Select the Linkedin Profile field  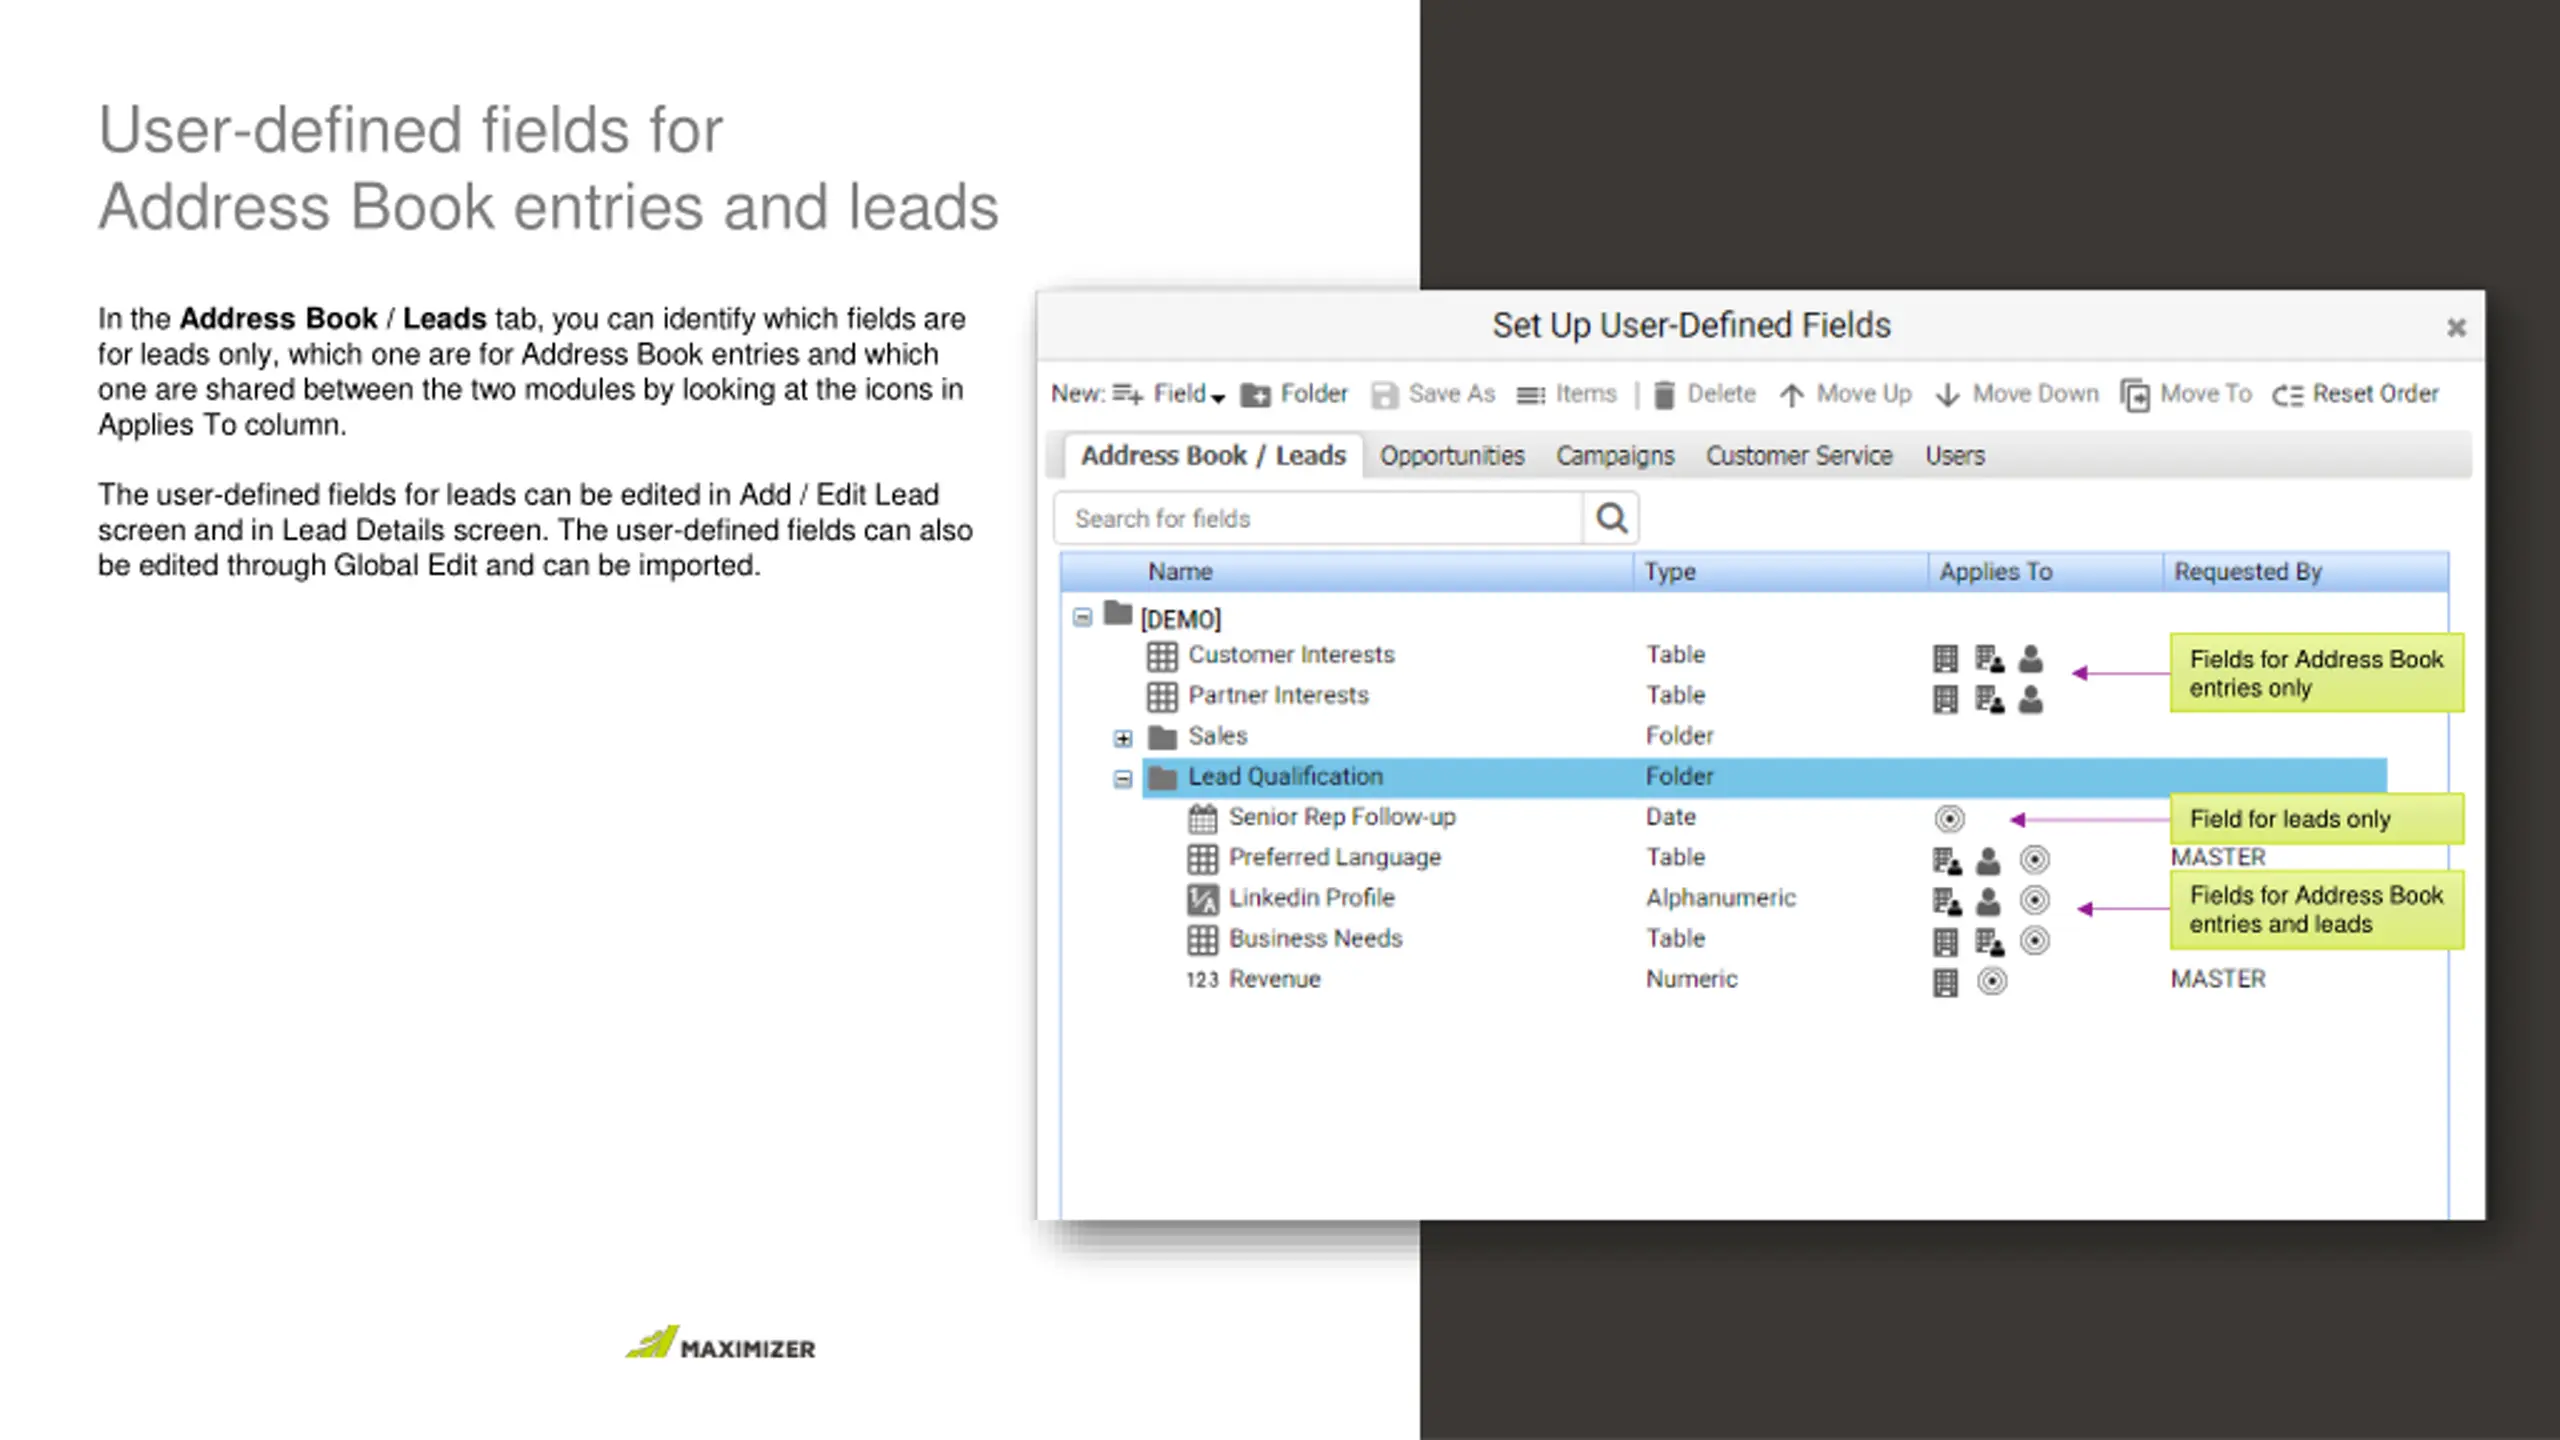point(1311,898)
